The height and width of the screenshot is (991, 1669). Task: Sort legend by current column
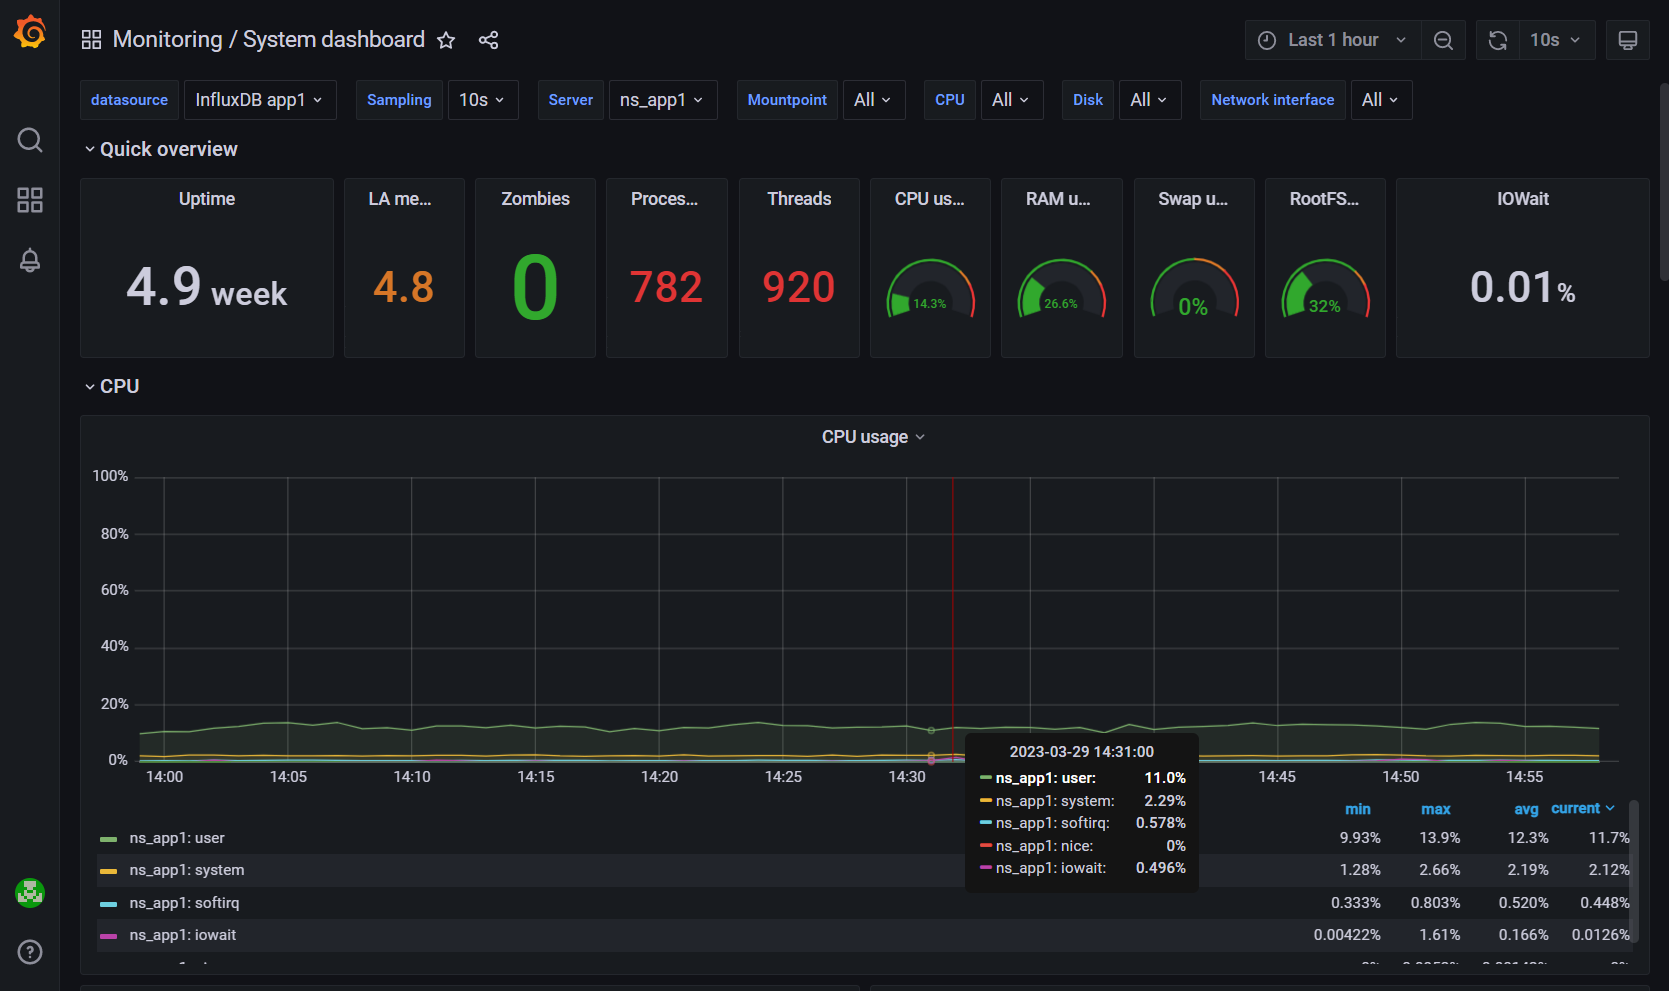click(1575, 808)
